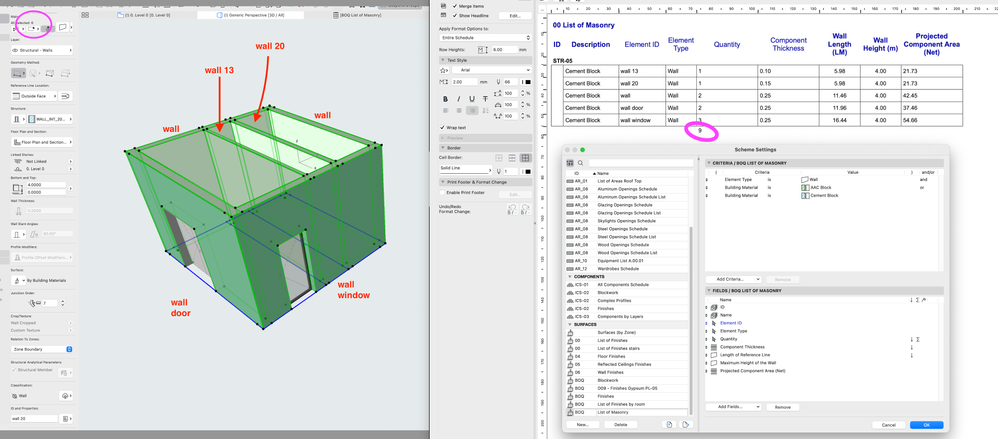Open the Arial font dropdown
The width and height of the screenshot is (998, 439).
coord(491,71)
